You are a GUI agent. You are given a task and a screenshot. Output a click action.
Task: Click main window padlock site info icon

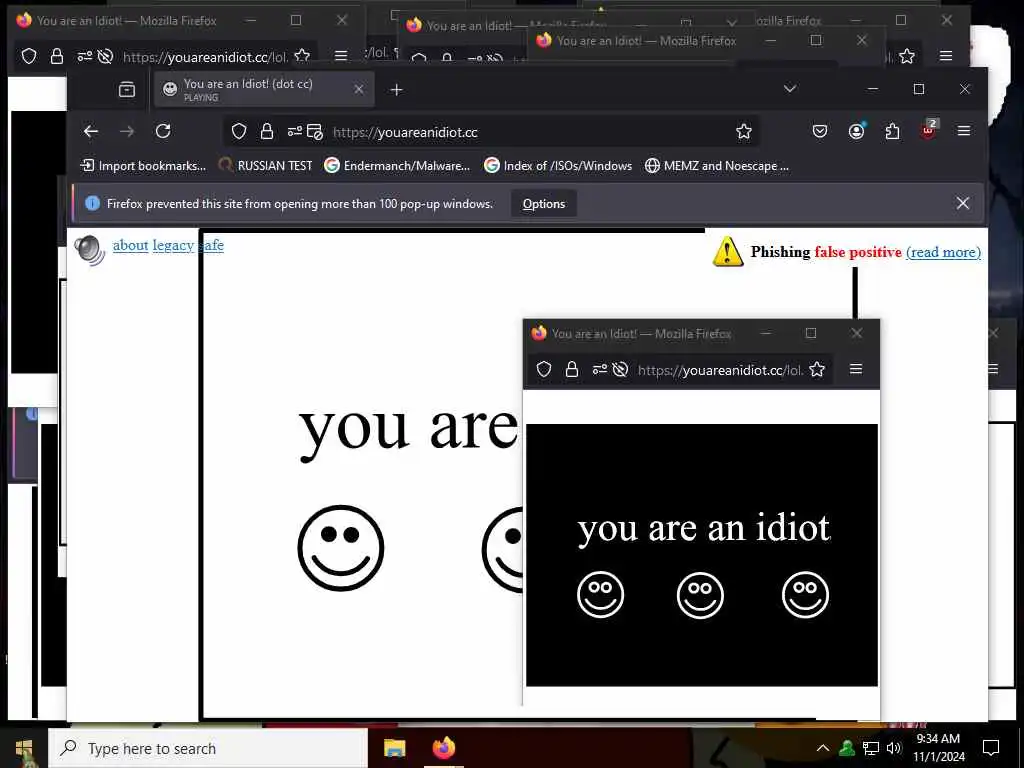tap(266, 132)
